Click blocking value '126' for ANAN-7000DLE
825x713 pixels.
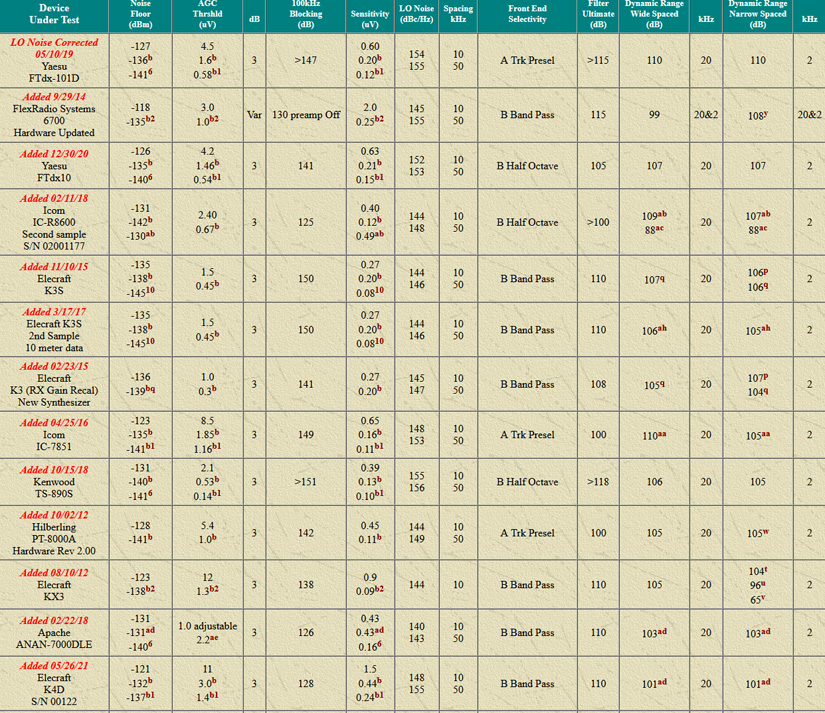click(x=306, y=632)
